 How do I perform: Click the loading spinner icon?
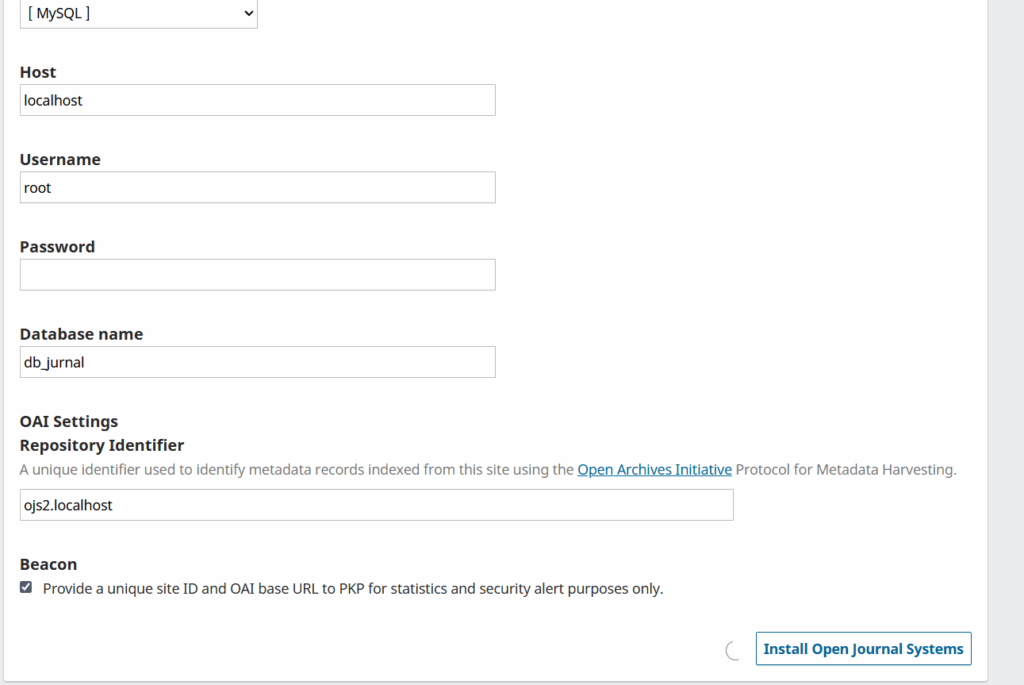(733, 650)
